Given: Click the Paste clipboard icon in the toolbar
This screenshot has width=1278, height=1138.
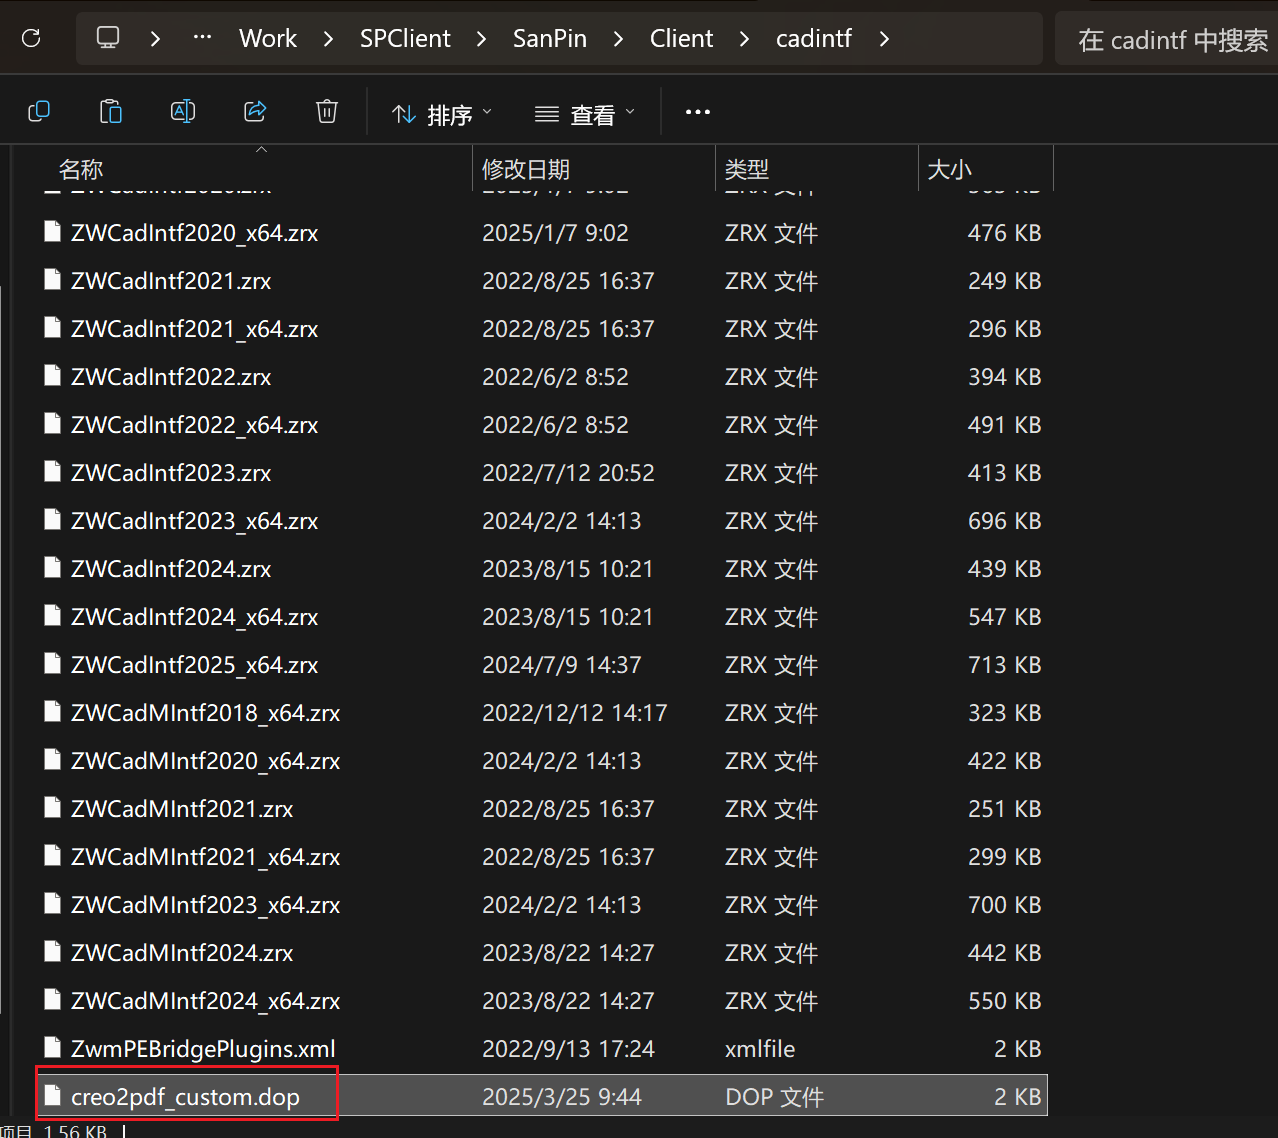Looking at the screenshot, I should [x=111, y=112].
